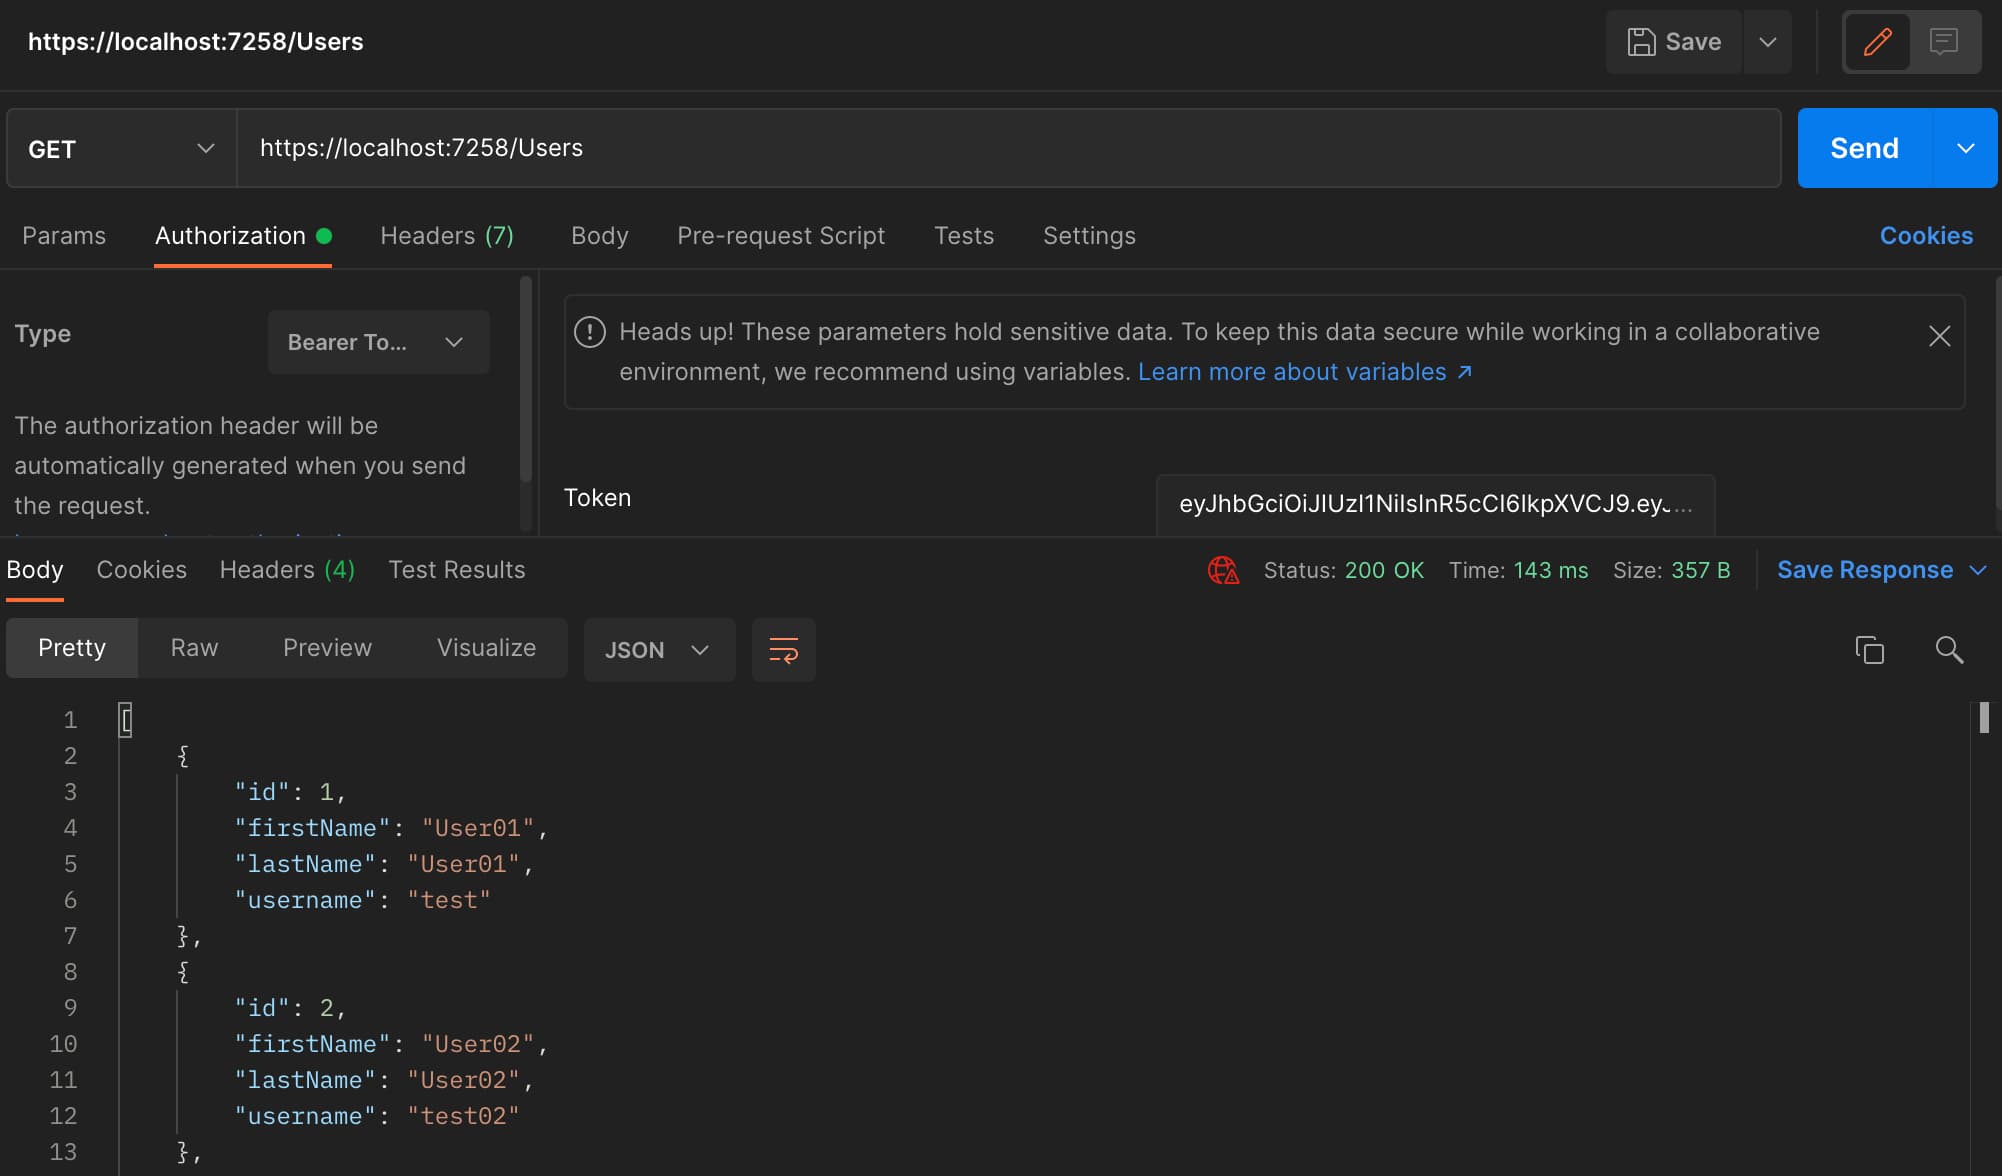Dismiss the Heads up banner
The image size is (2002, 1176).
click(x=1939, y=336)
